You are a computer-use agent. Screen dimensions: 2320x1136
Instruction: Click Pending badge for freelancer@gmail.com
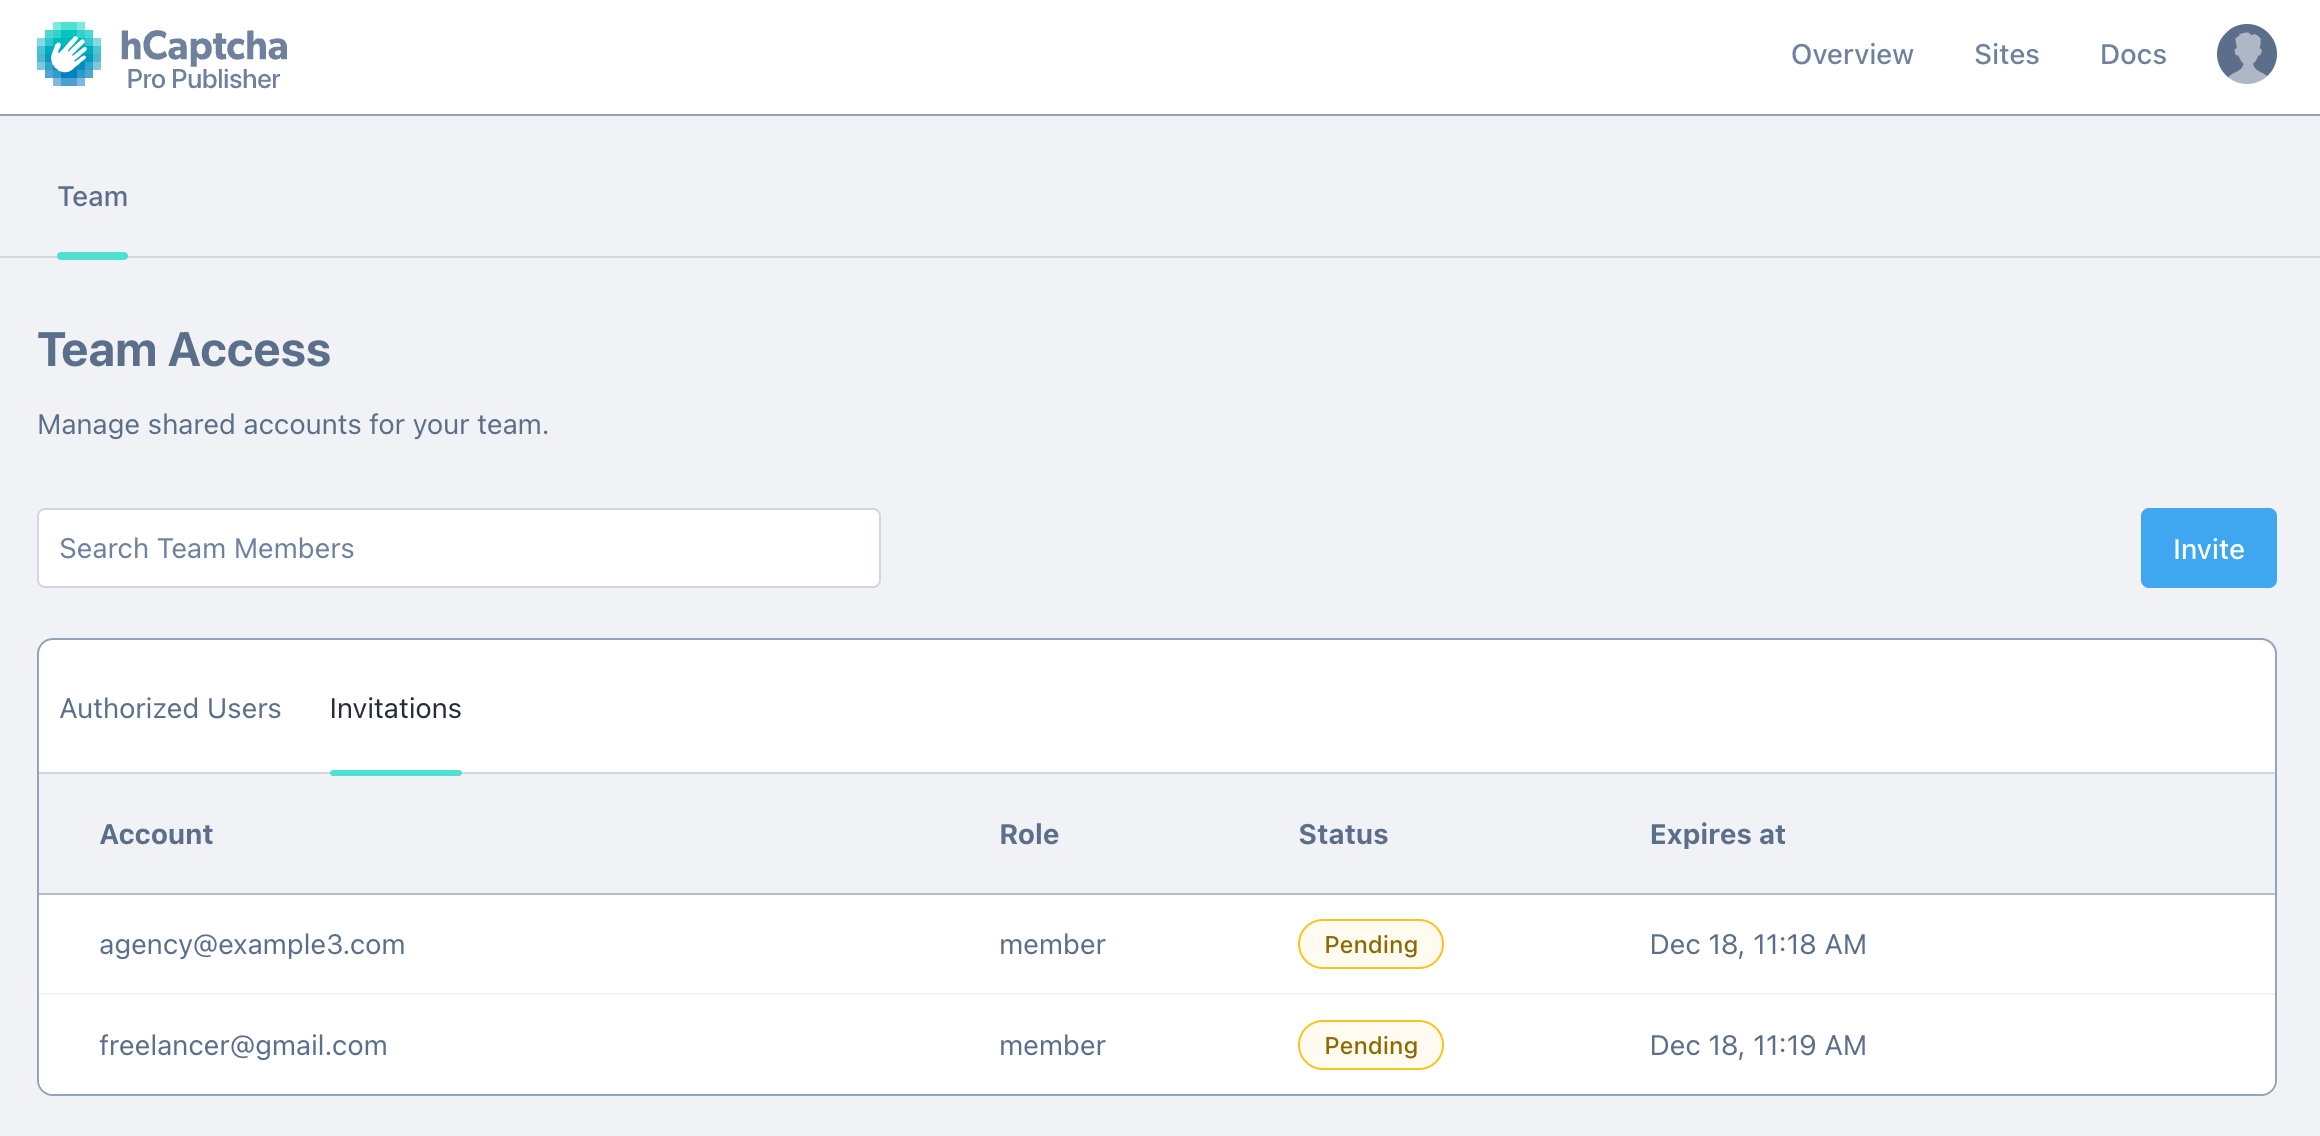pyautogui.click(x=1370, y=1045)
